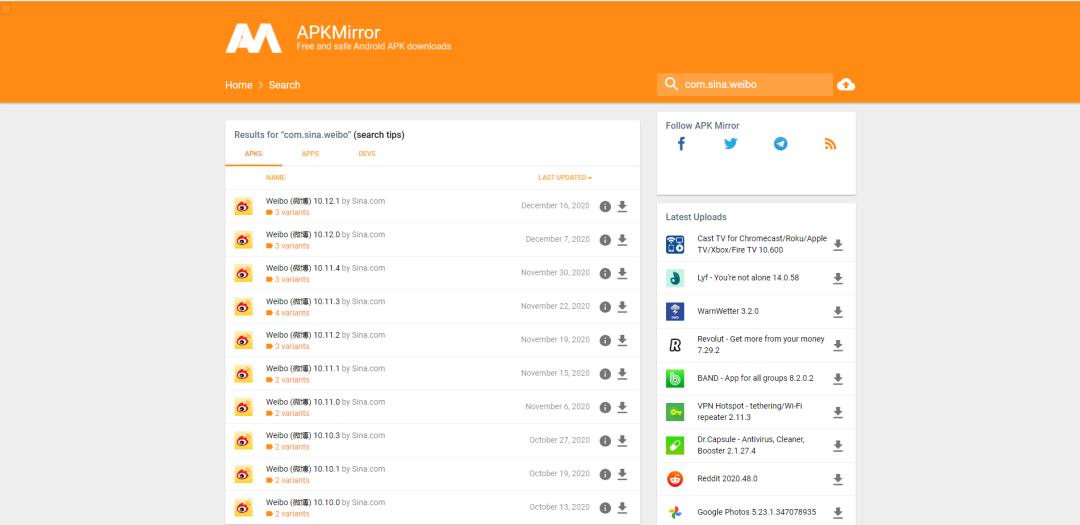The width and height of the screenshot is (1080, 525).
Task: Download VPN Hotspot 2.11.3 arrow icon
Action: (x=838, y=413)
